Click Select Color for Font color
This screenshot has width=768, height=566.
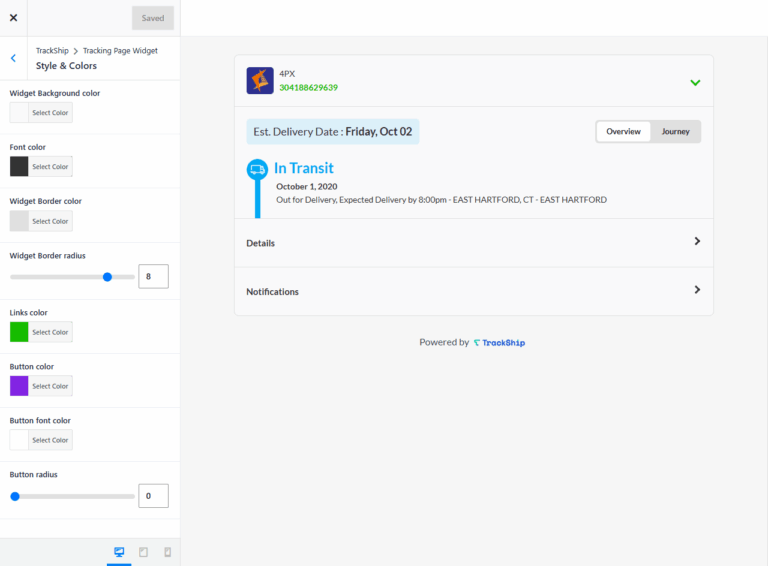pyautogui.click(x=50, y=166)
